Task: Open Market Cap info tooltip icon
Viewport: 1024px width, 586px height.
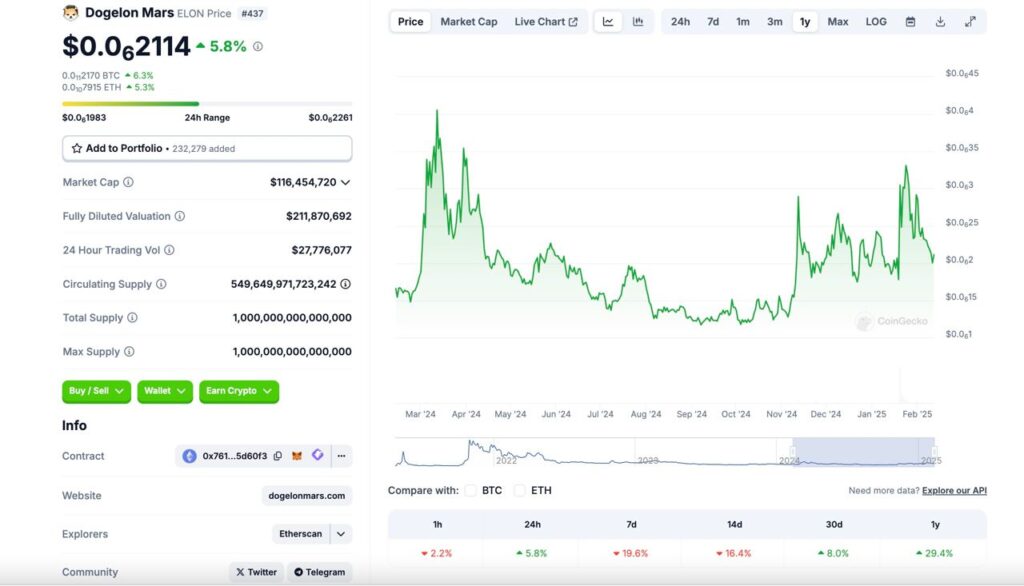Action: [129, 182]
